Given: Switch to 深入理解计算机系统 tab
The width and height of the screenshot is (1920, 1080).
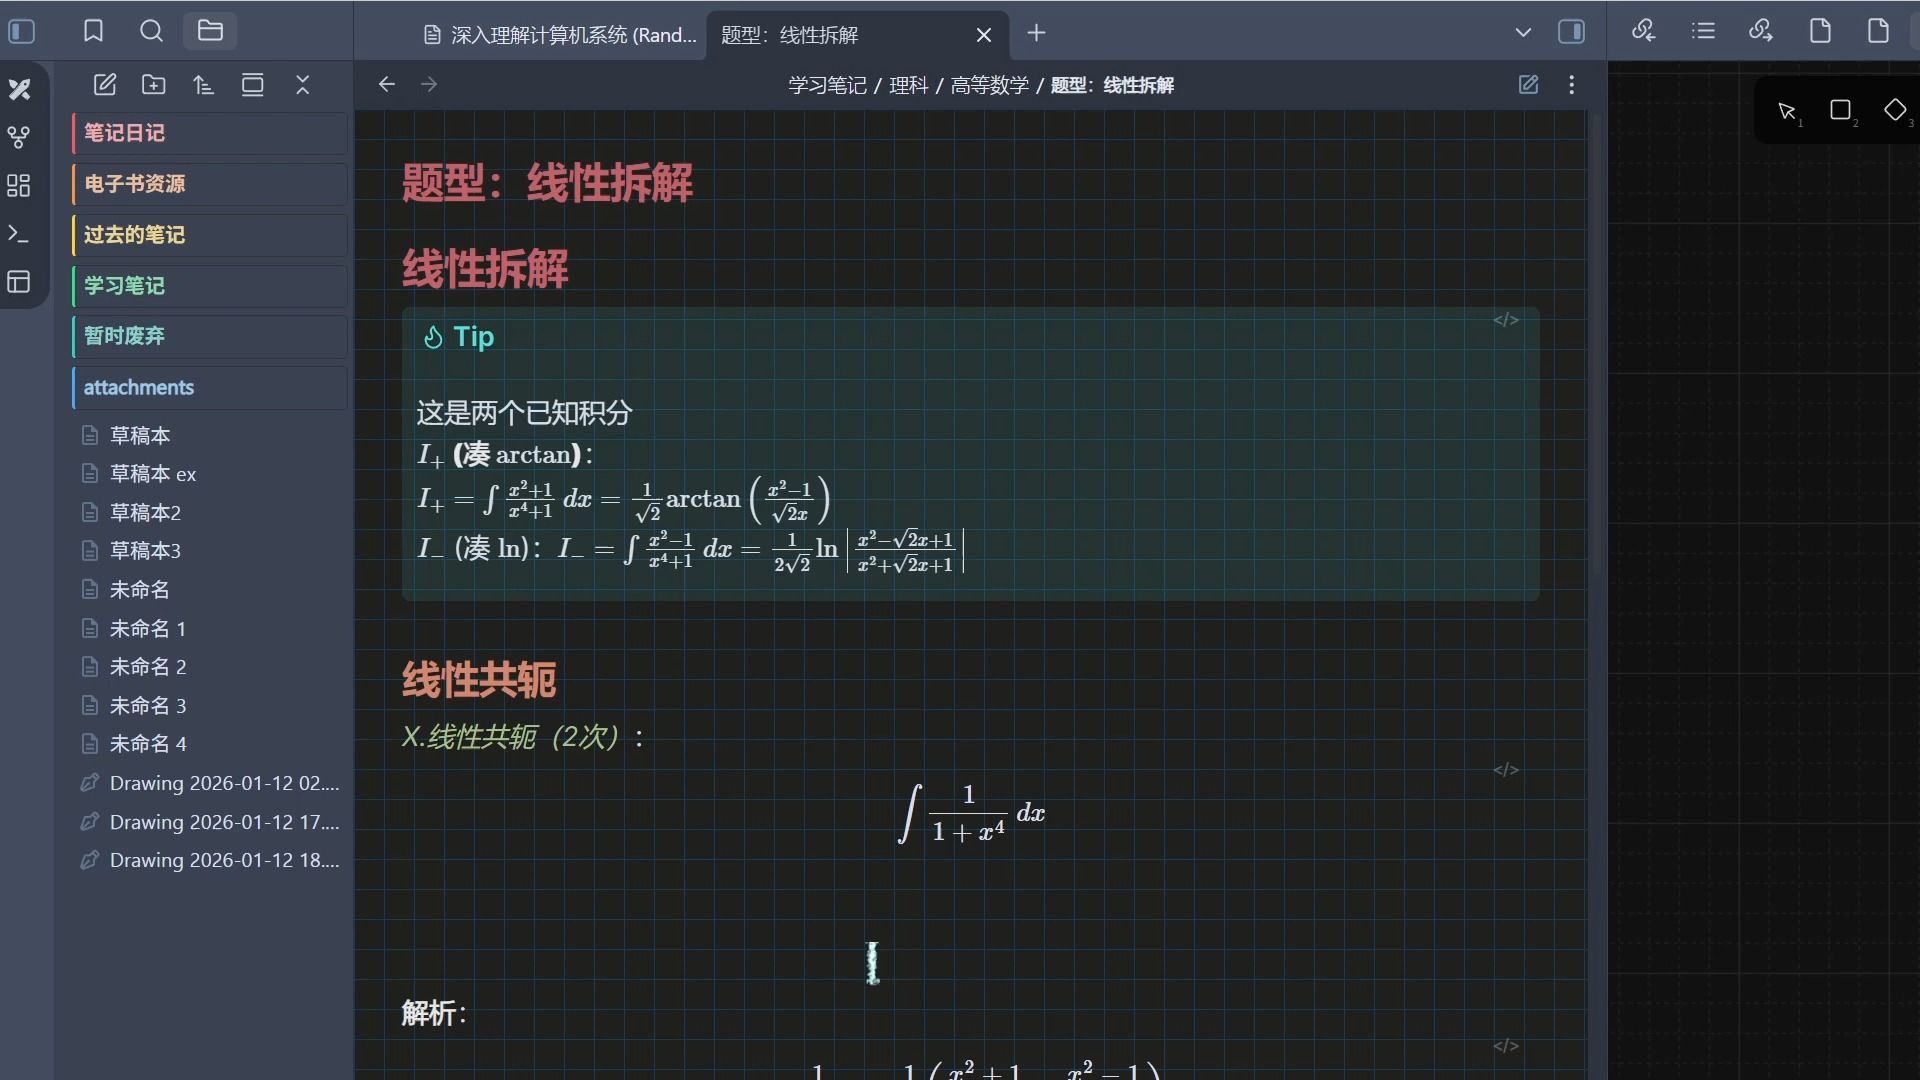Looking at the screenshot, I should click(560, 35).
